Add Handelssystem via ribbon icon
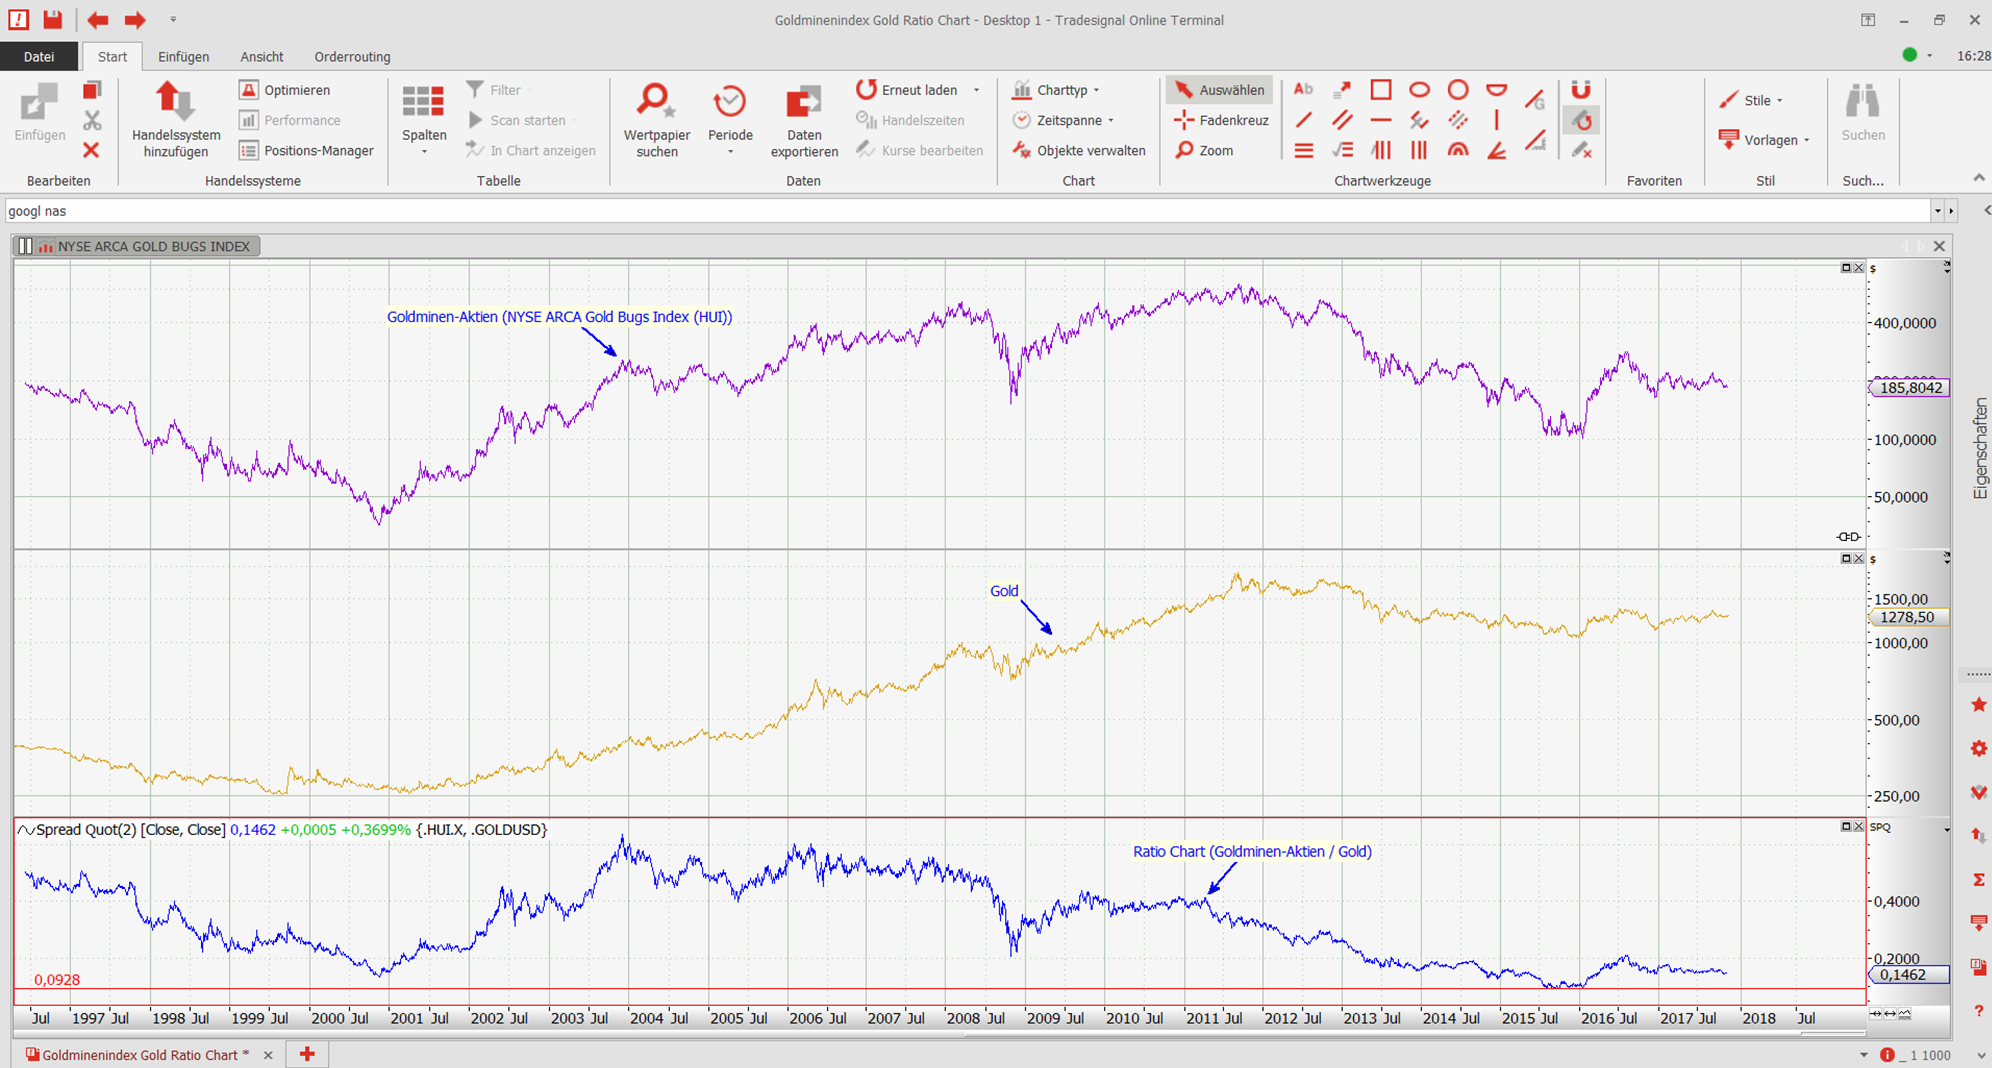The image size is (1992, 1068). (175, 103)
